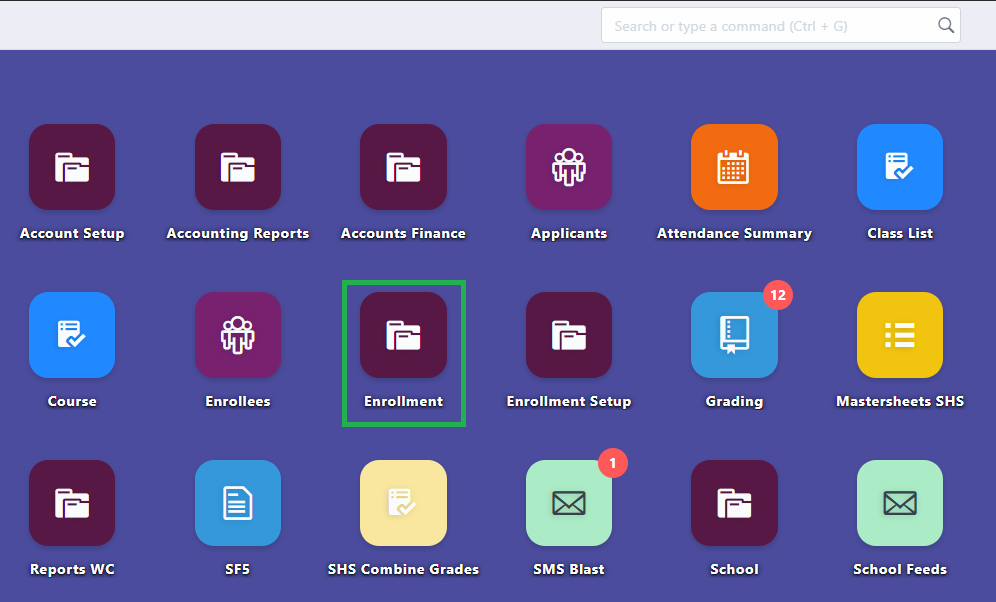This screenshot has height=602, width=996.
Task: Click the School label text
Action: (x=734, y=570)
